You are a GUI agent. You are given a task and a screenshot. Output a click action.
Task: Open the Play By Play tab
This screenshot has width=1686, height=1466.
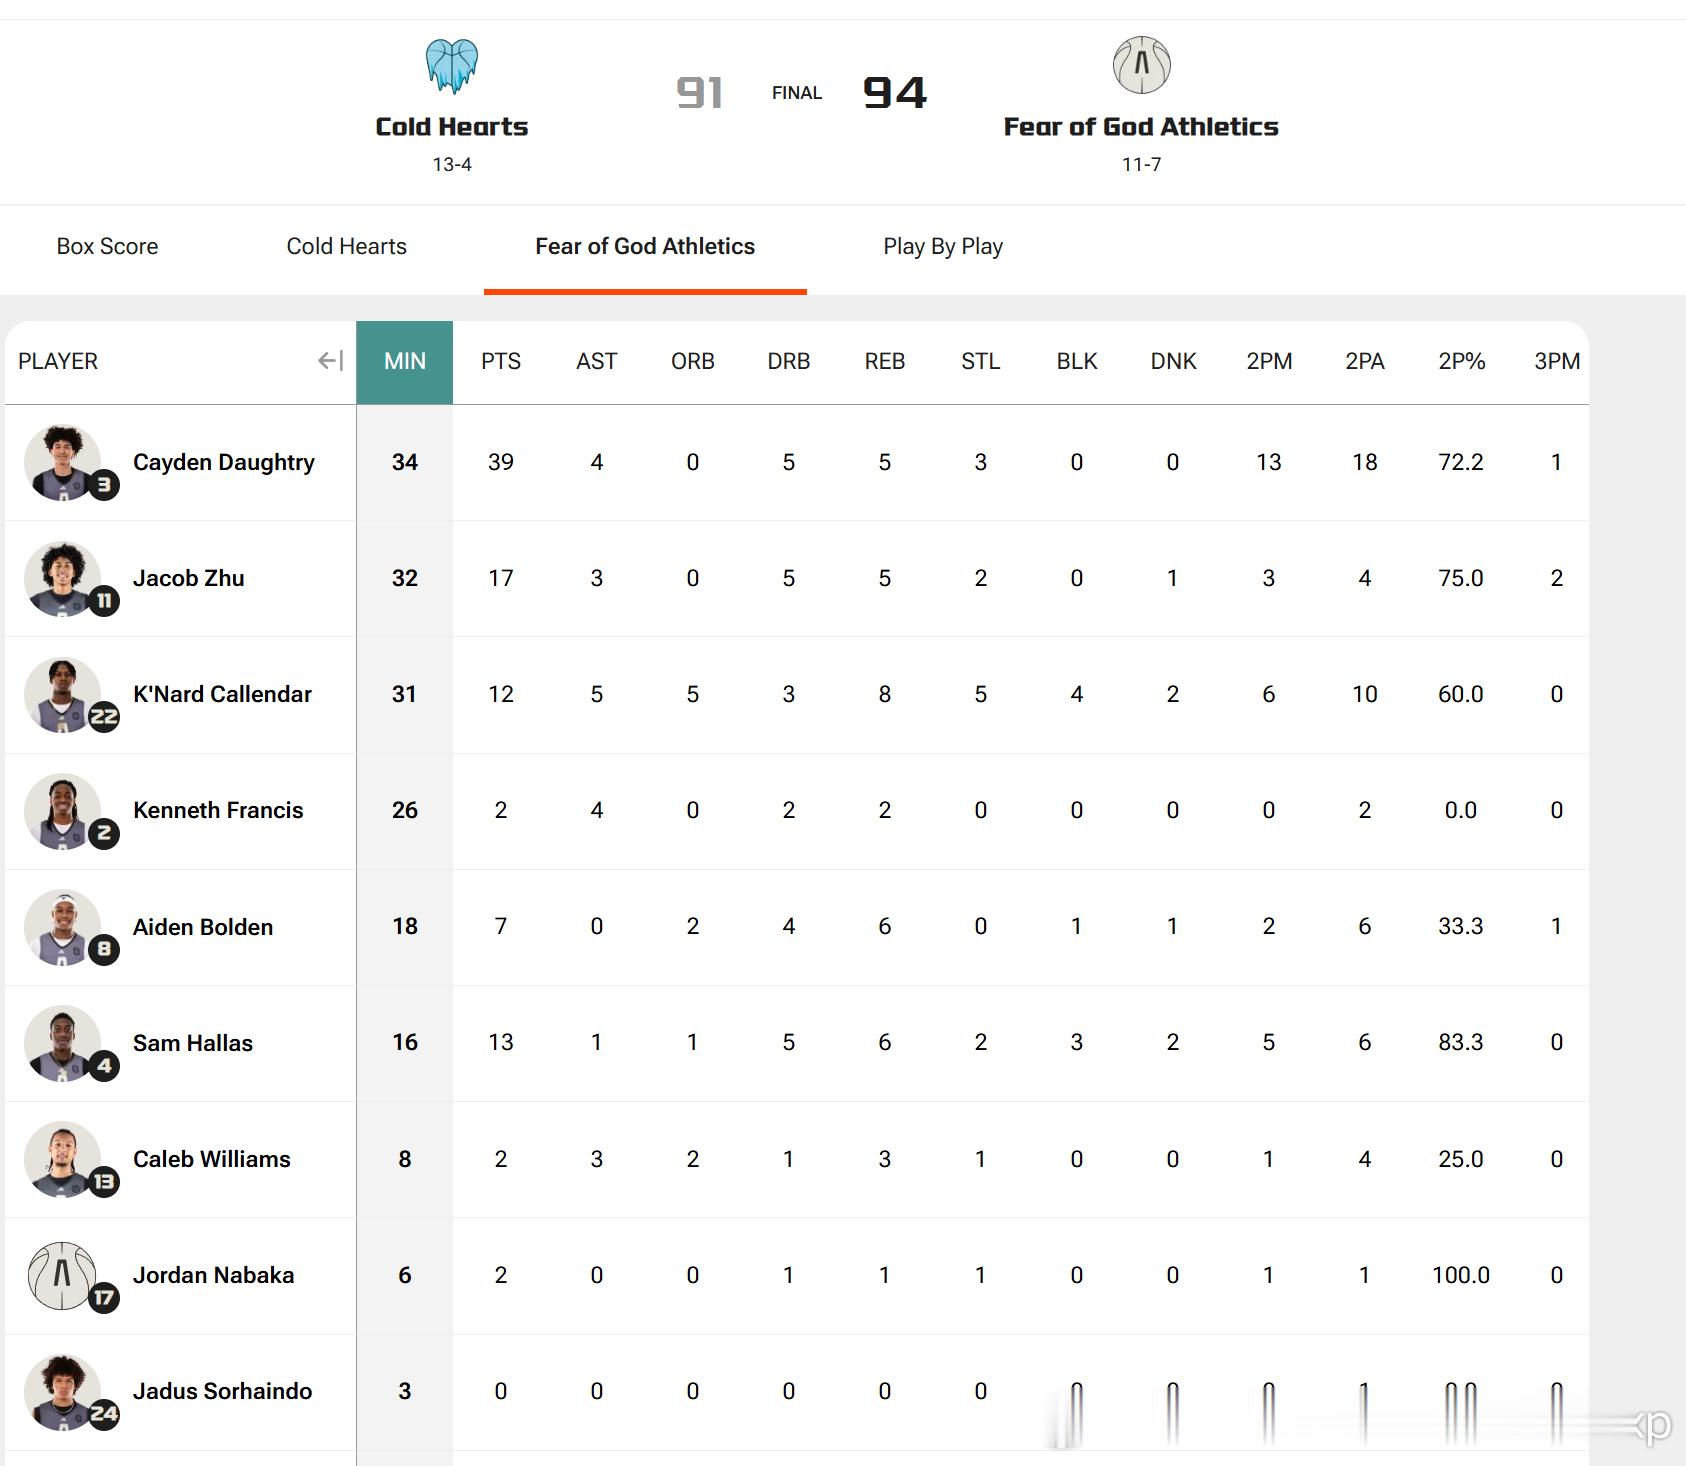point(943,246)
